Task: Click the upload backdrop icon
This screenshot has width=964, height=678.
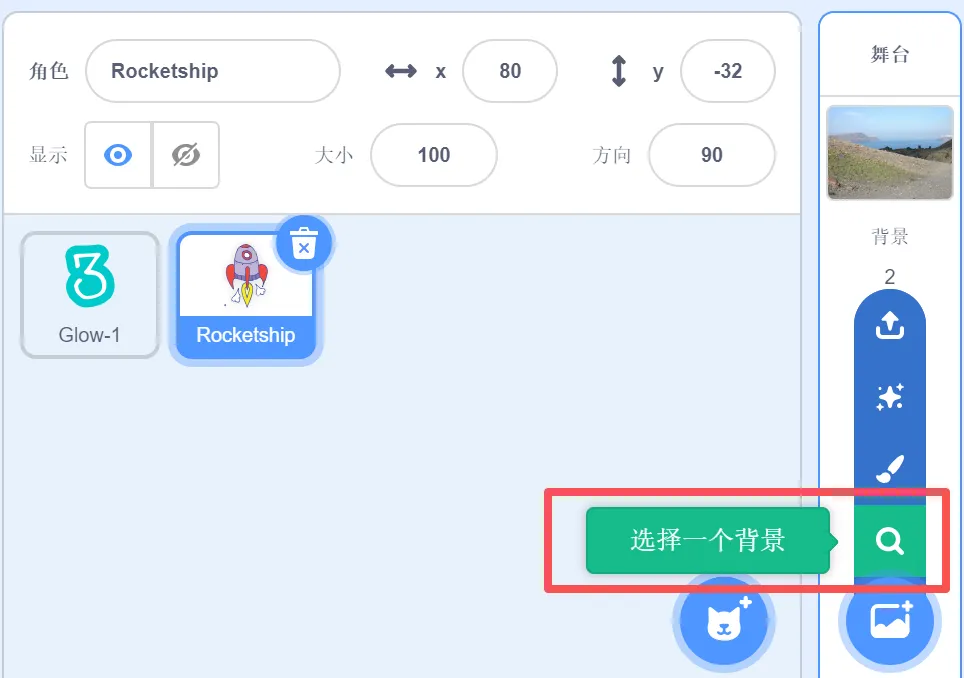Action: click(890, 325)
